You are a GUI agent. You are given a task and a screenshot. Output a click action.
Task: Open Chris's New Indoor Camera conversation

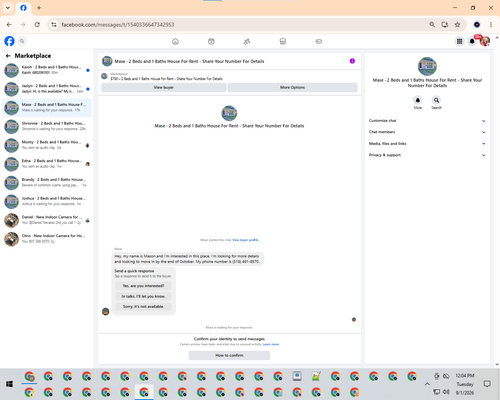click(x=47, y=239)
